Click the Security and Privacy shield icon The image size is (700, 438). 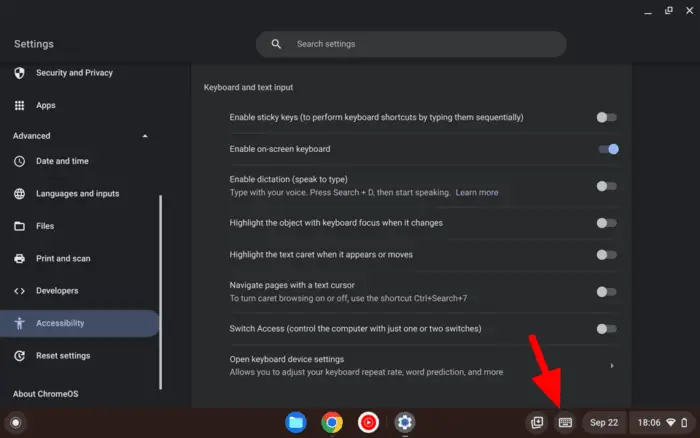[x=19, y=73]
